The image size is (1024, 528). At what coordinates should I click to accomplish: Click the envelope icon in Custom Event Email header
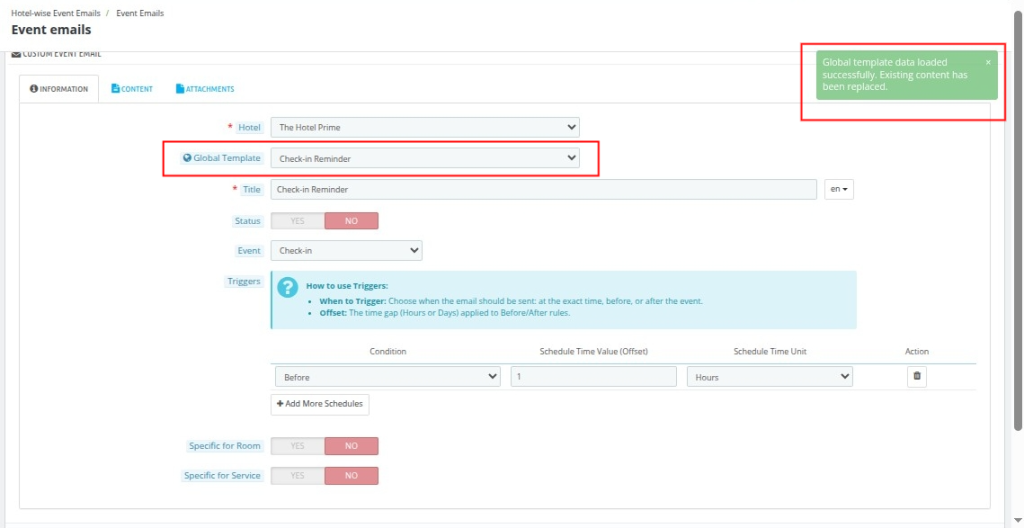[x=16, y=54]
